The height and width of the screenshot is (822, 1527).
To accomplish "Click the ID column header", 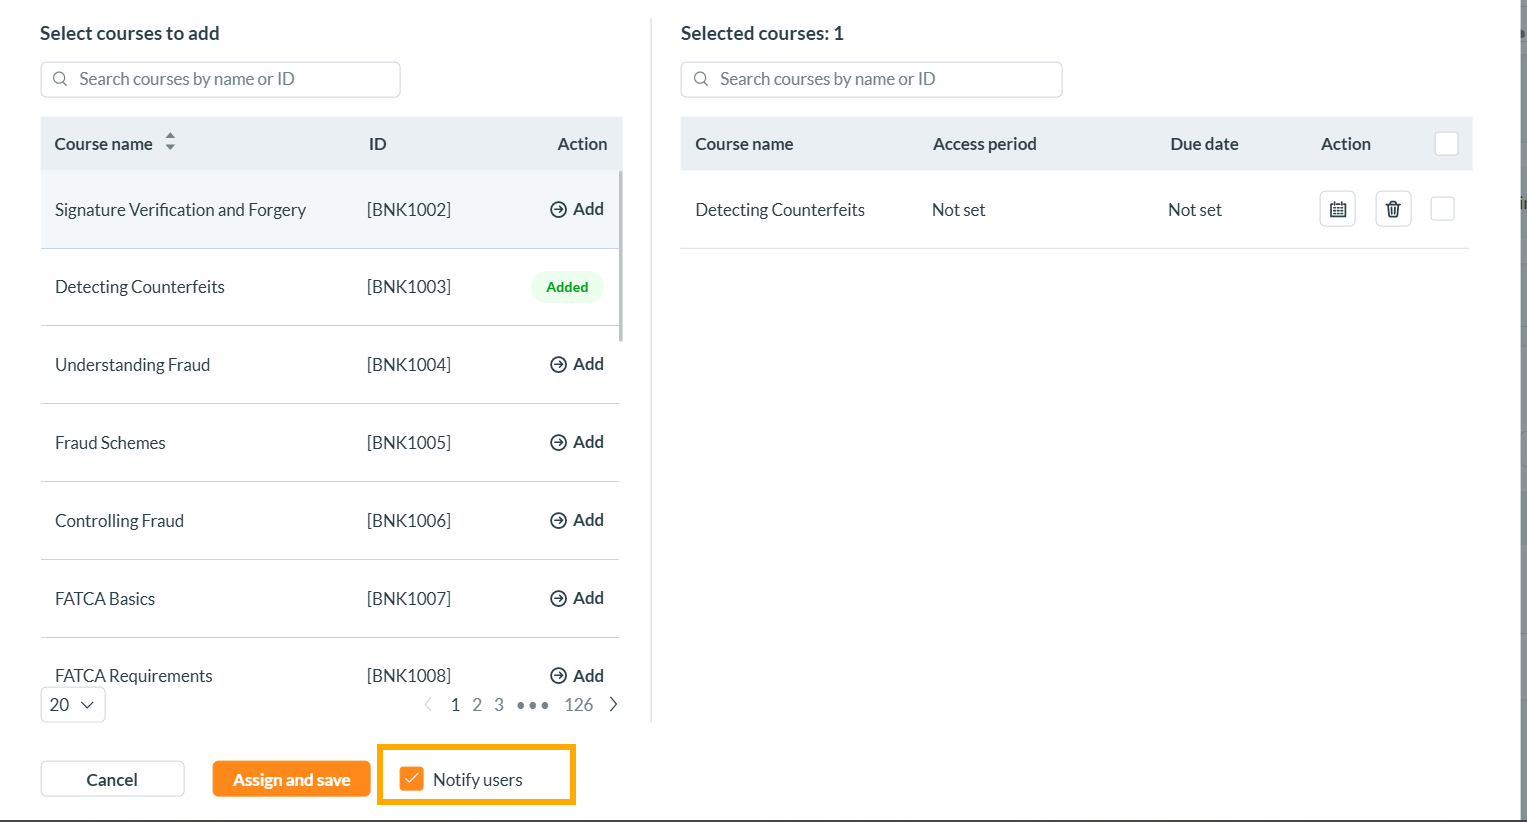I will click(x=377, y=143).
